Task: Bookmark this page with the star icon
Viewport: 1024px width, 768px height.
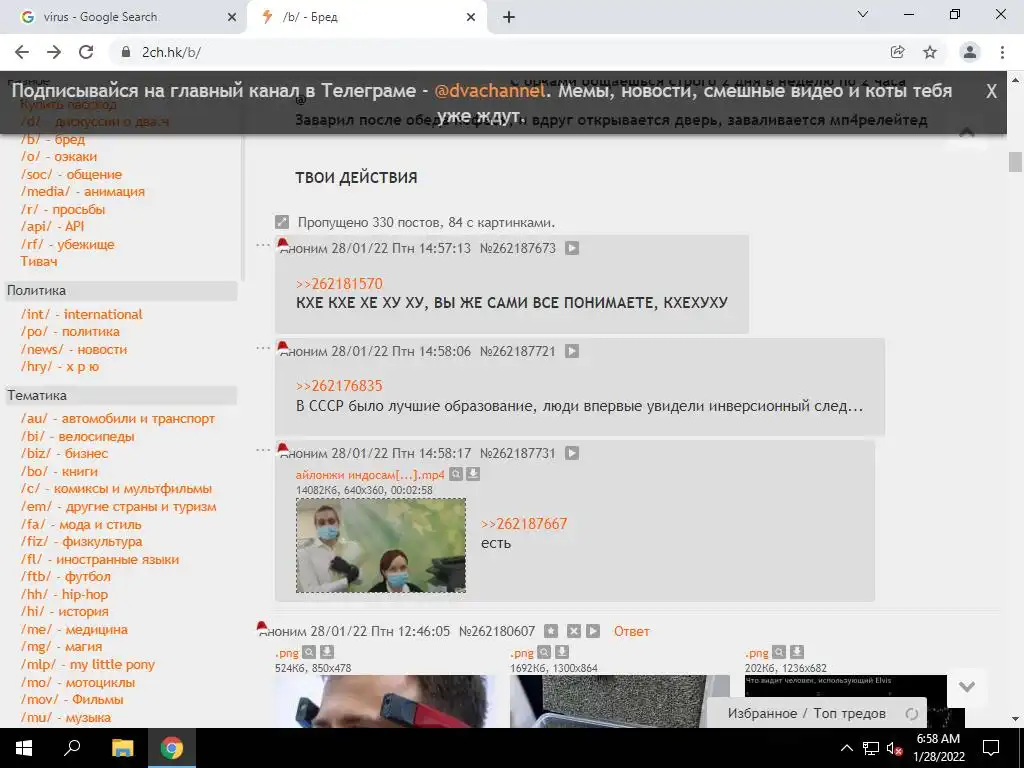Action: pyautogui.click(x=930, y=52)
